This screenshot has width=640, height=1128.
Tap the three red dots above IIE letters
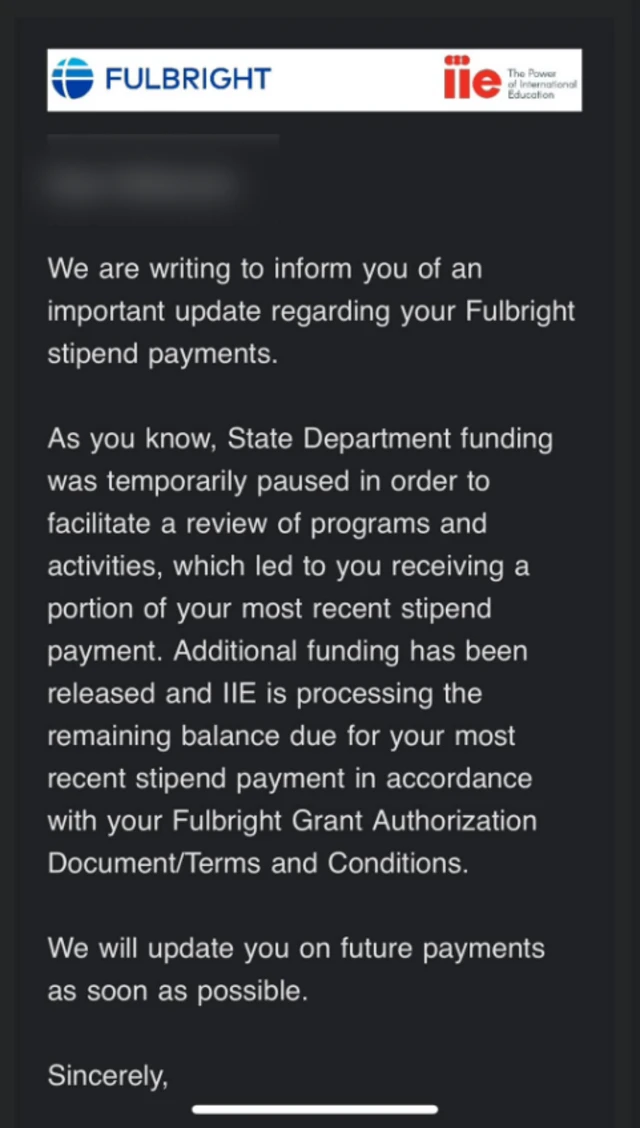point(458,61)
